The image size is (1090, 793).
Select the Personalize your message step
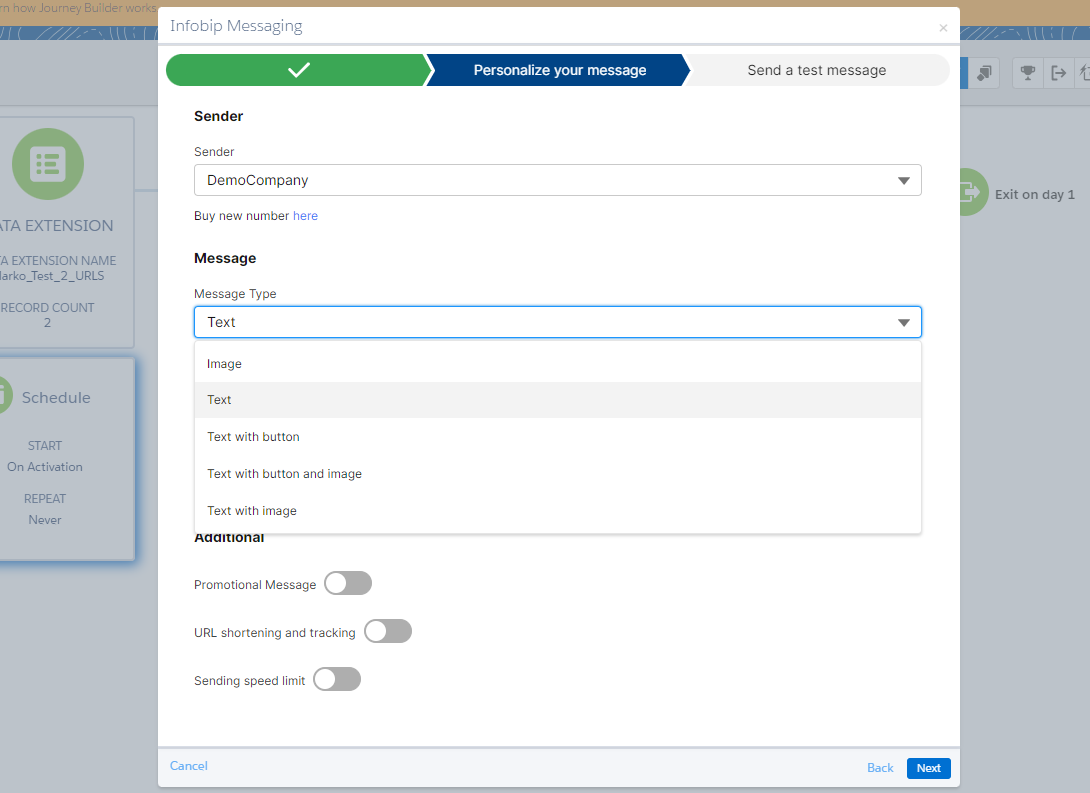click(x=559, y=70)
